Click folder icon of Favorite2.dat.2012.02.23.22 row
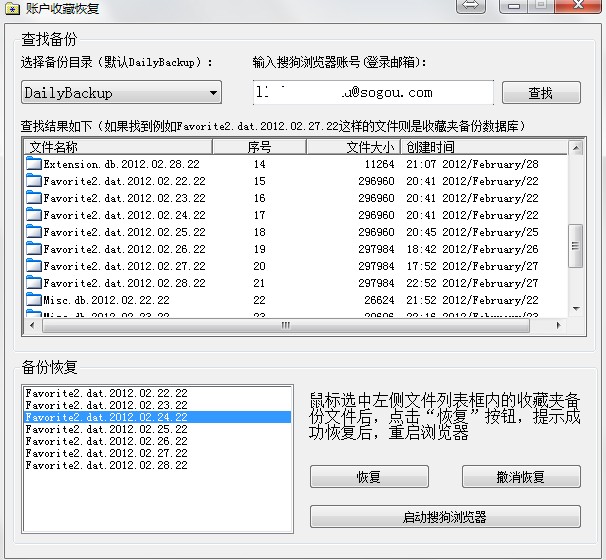 coord(34,197)
